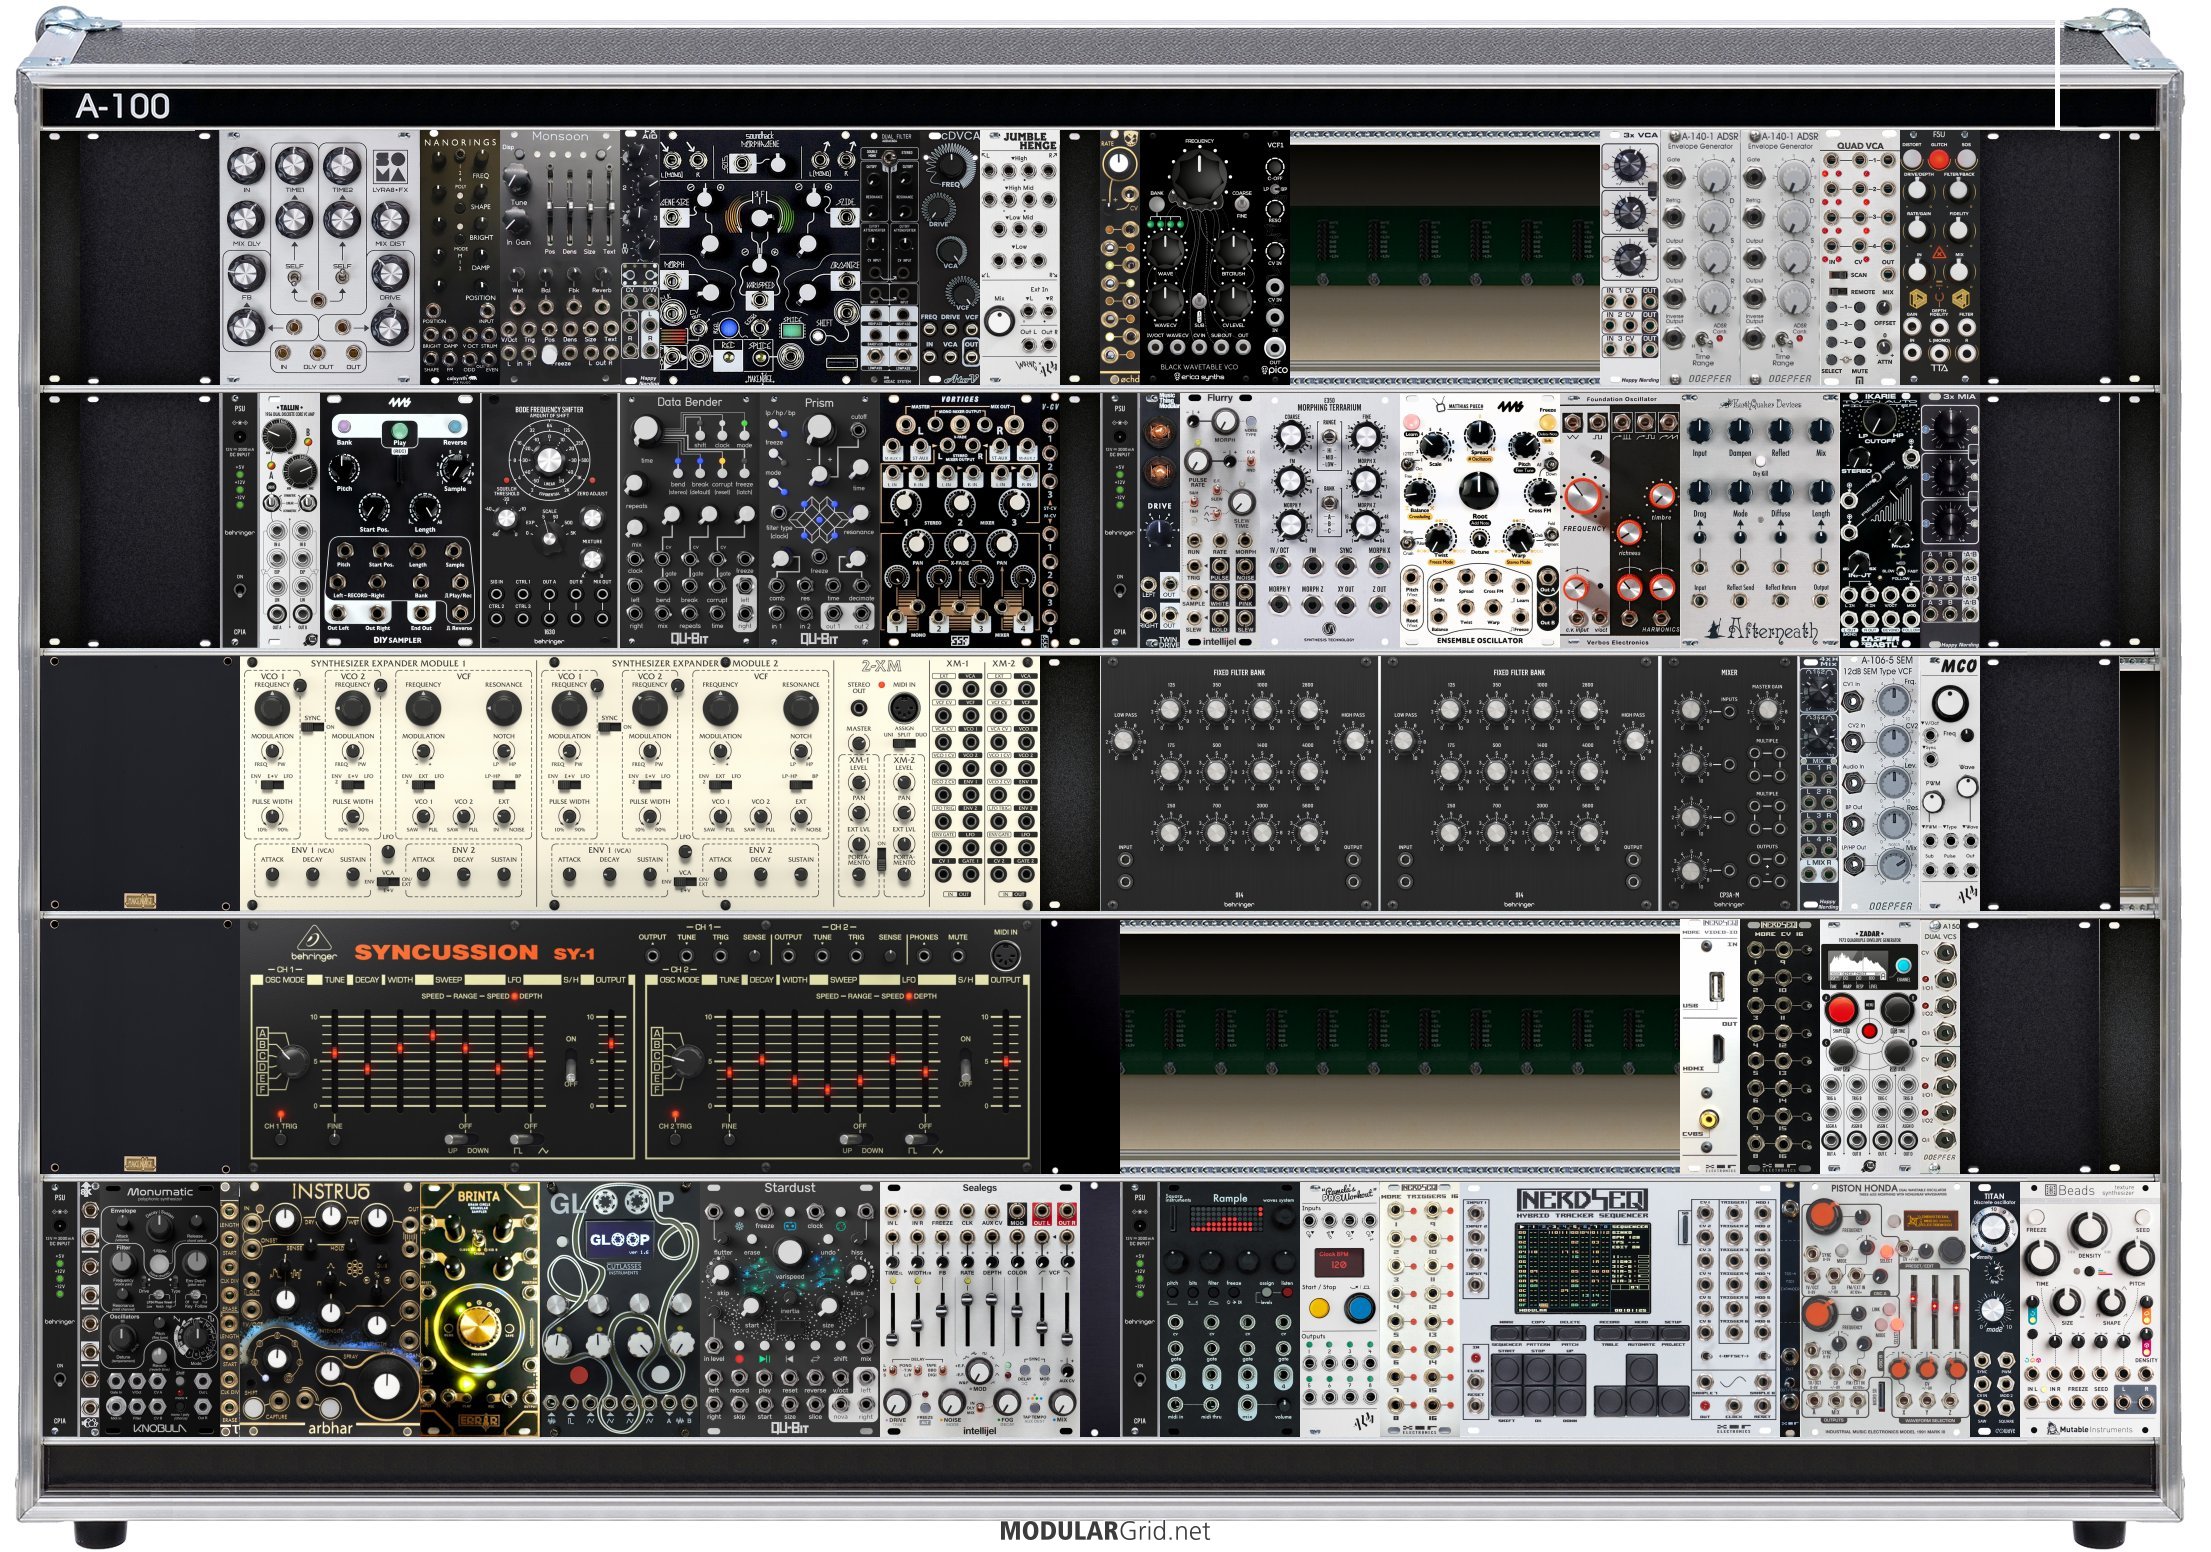This screenshot has height=1552, width=2211.
Task: Click the Text slider on Monsoon
Action: 609,206
